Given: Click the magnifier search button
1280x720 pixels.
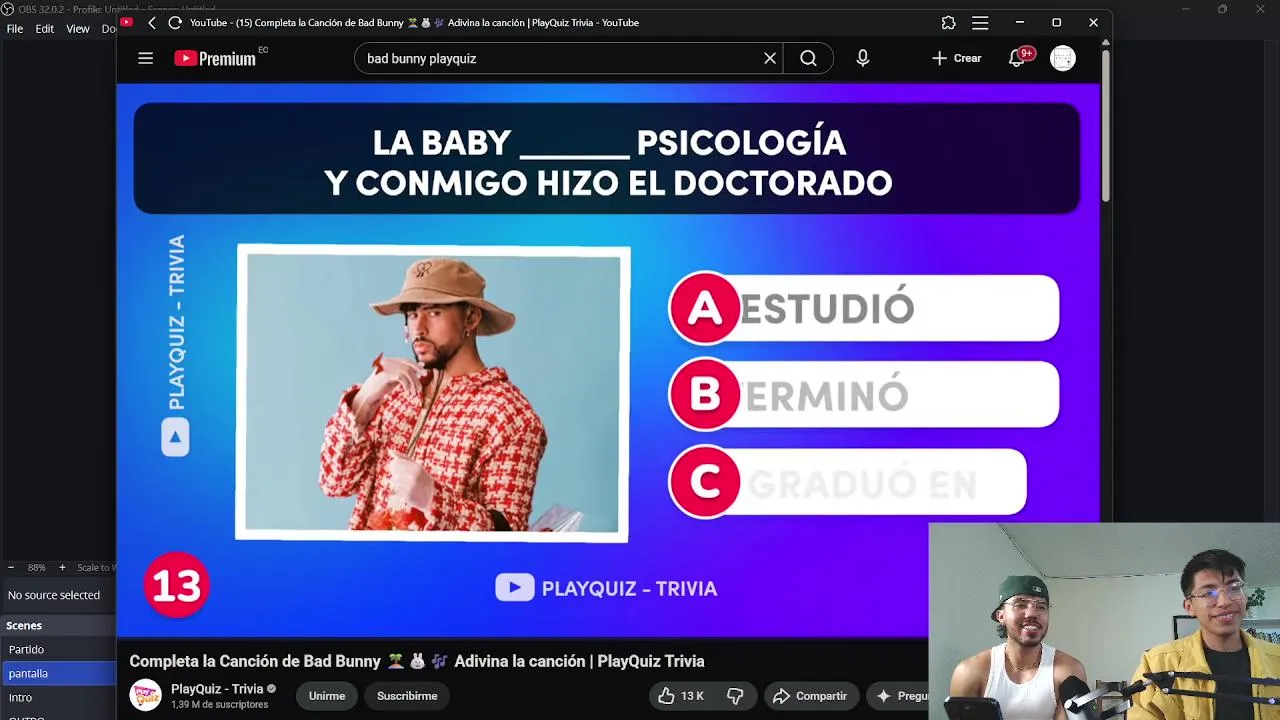Looking at the screenshot, I should coord(808,58).
